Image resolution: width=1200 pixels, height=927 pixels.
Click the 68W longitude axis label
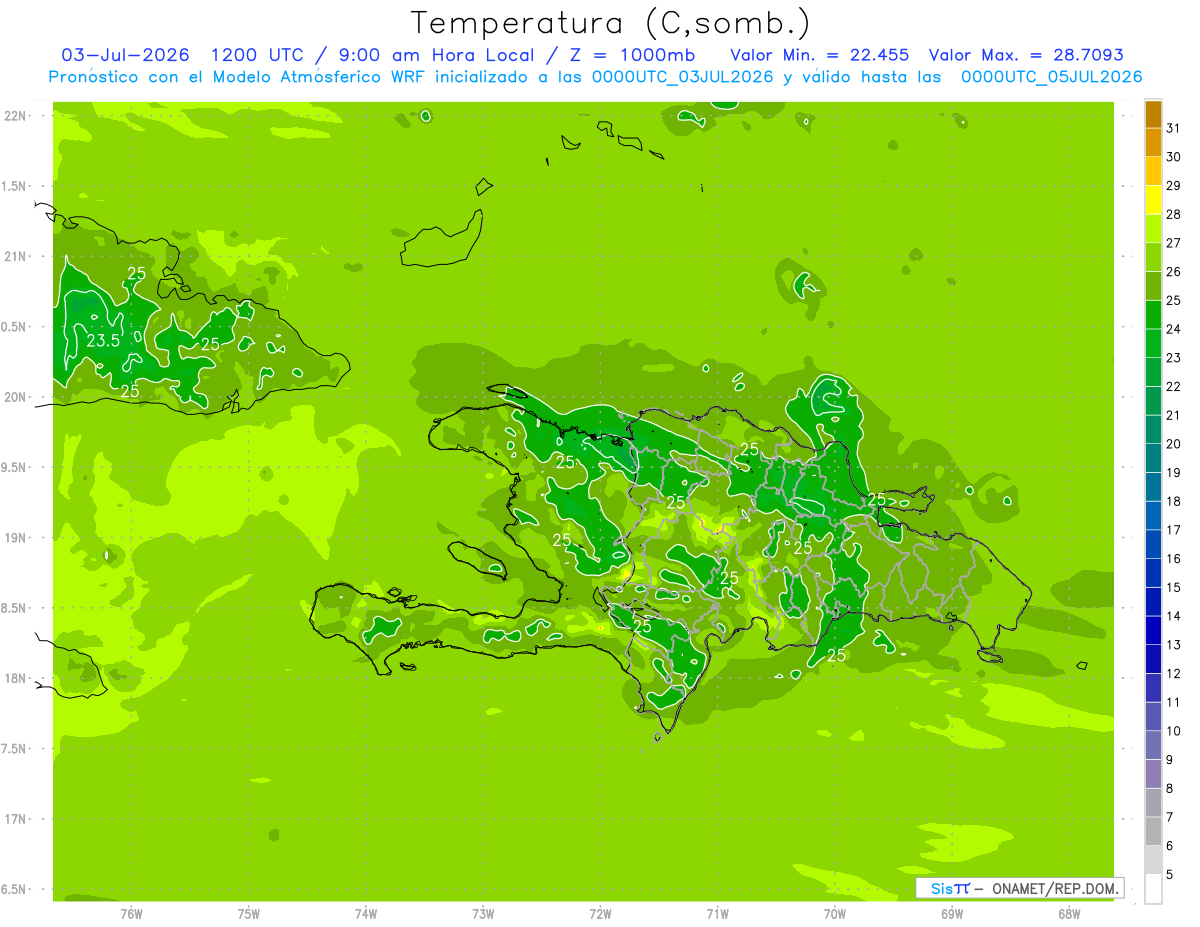click(x=1069, y=913)
